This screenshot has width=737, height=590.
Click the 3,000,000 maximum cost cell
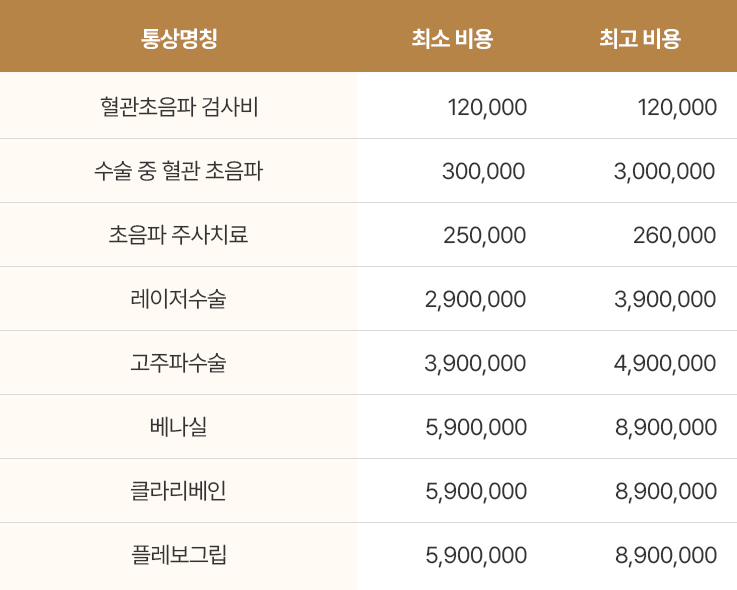pyautogui.click(x=664, y=171)
